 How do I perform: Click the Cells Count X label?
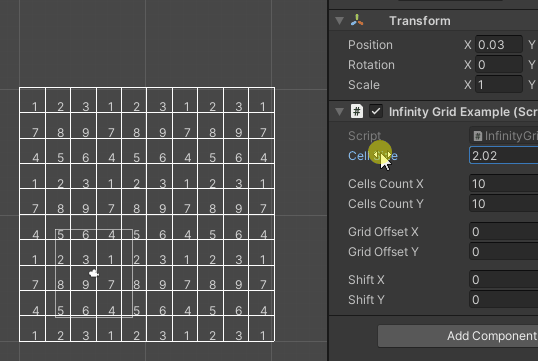(386, 184)
